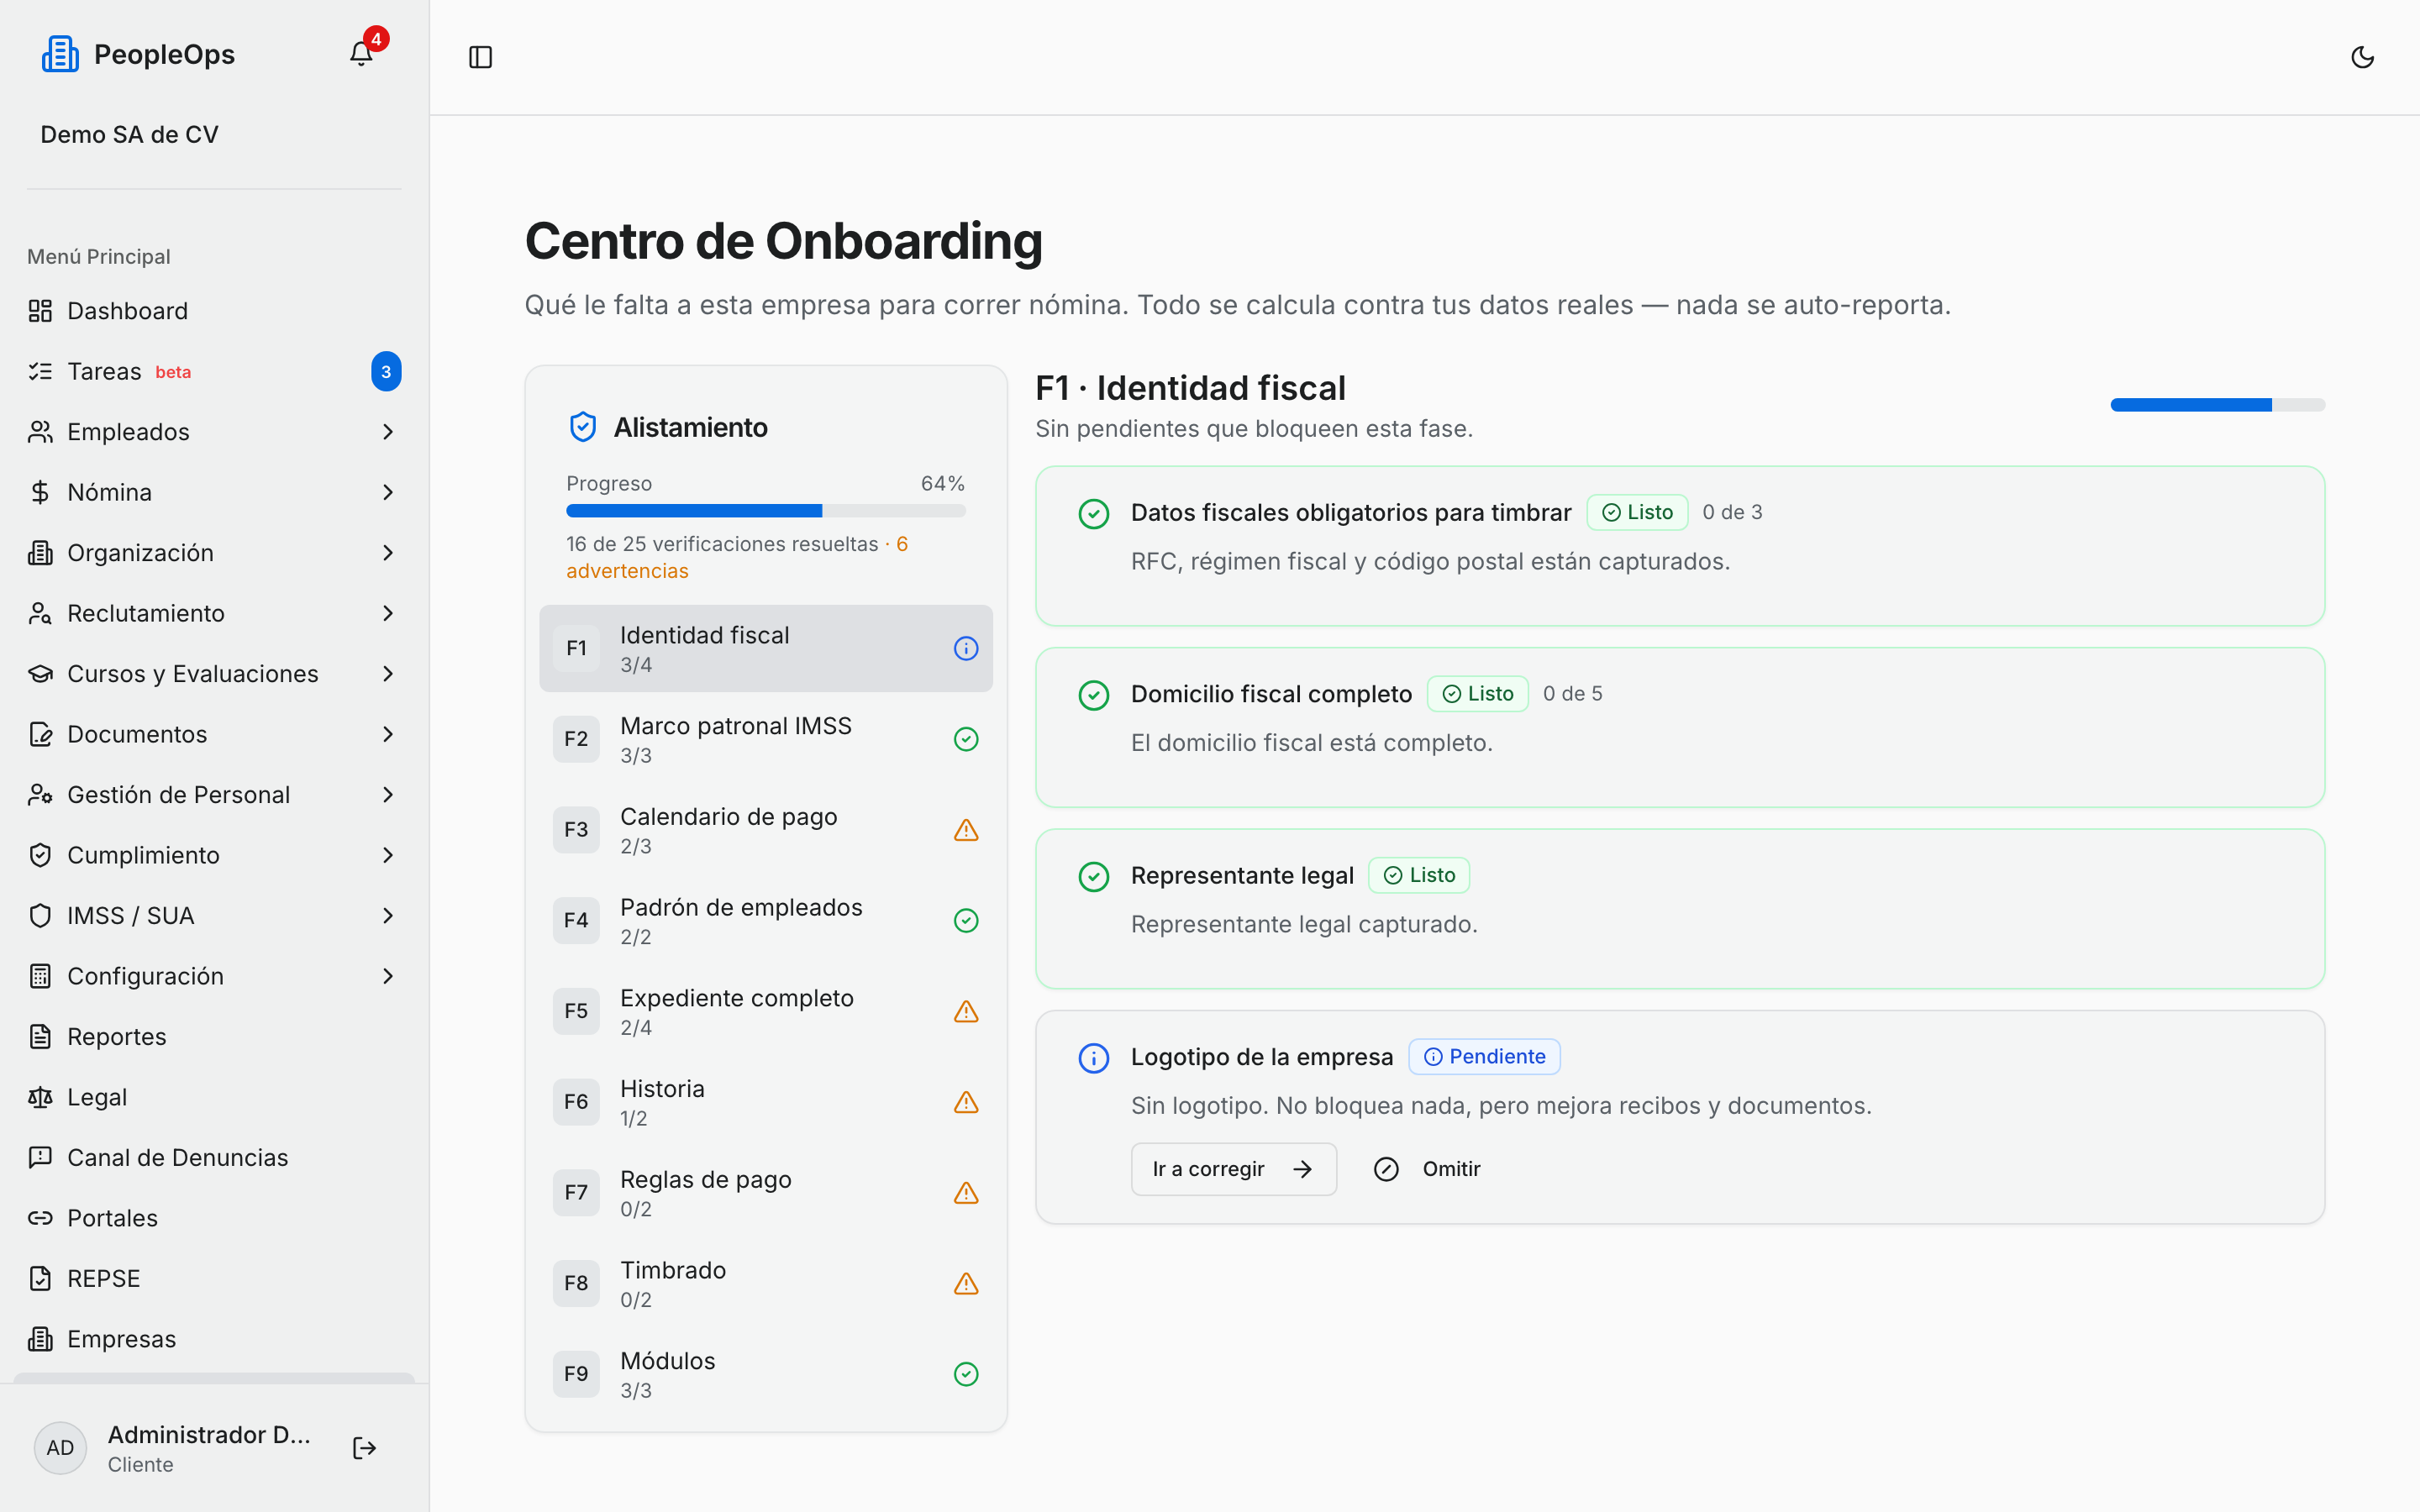Click the Legal scales icon
This screenshot has width=2420, height=1512.
point(40,1097)
